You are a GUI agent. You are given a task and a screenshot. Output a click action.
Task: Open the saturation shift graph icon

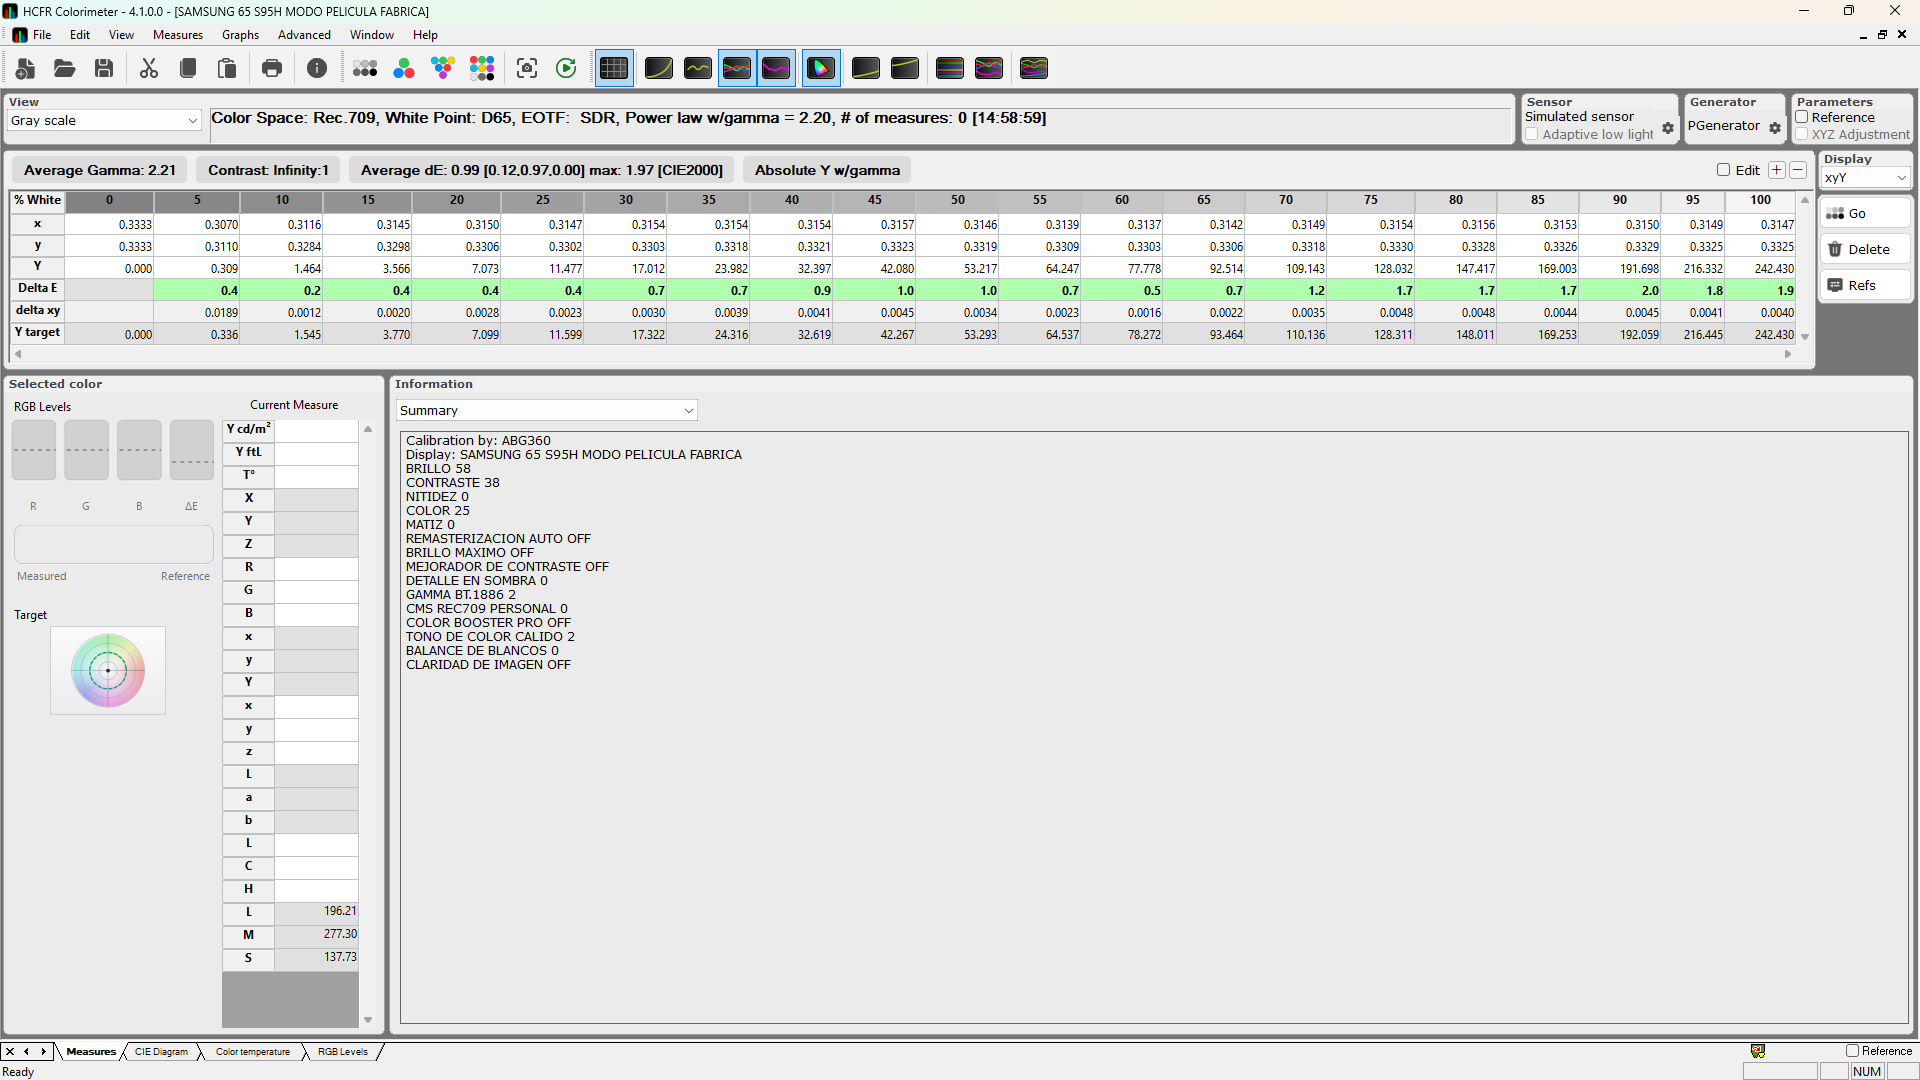pos(989,68)
